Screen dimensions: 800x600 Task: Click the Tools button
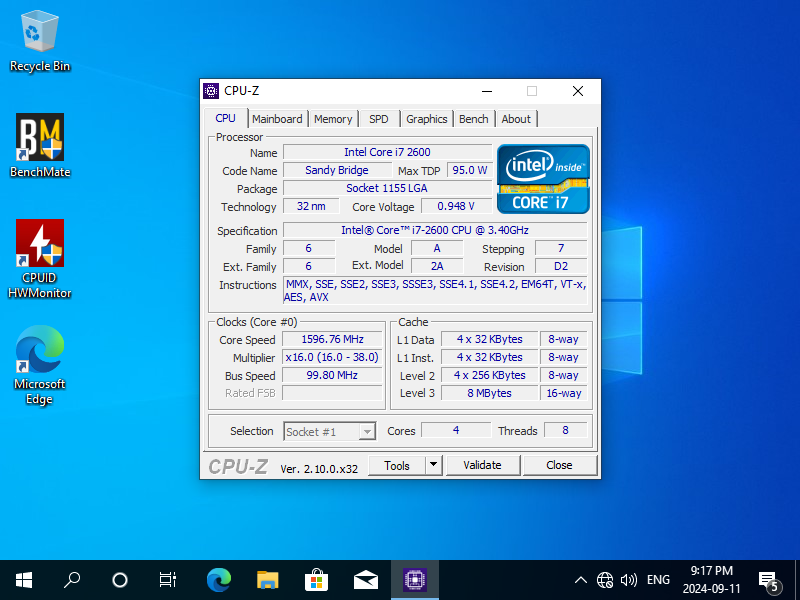(397, 465)
